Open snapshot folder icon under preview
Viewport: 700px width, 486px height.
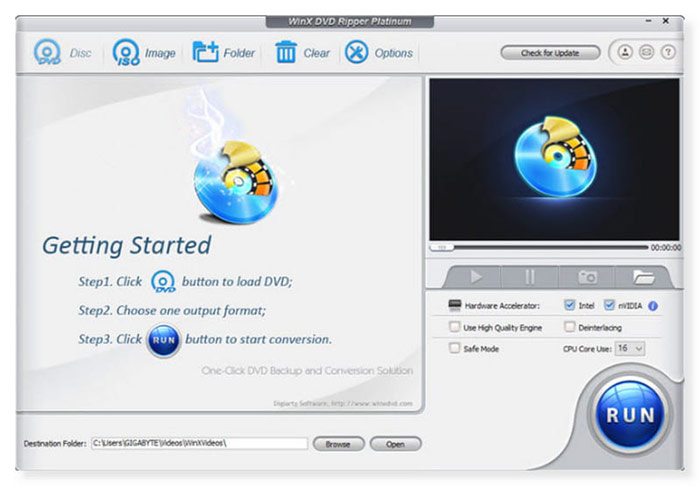click(x=643, y=277)
